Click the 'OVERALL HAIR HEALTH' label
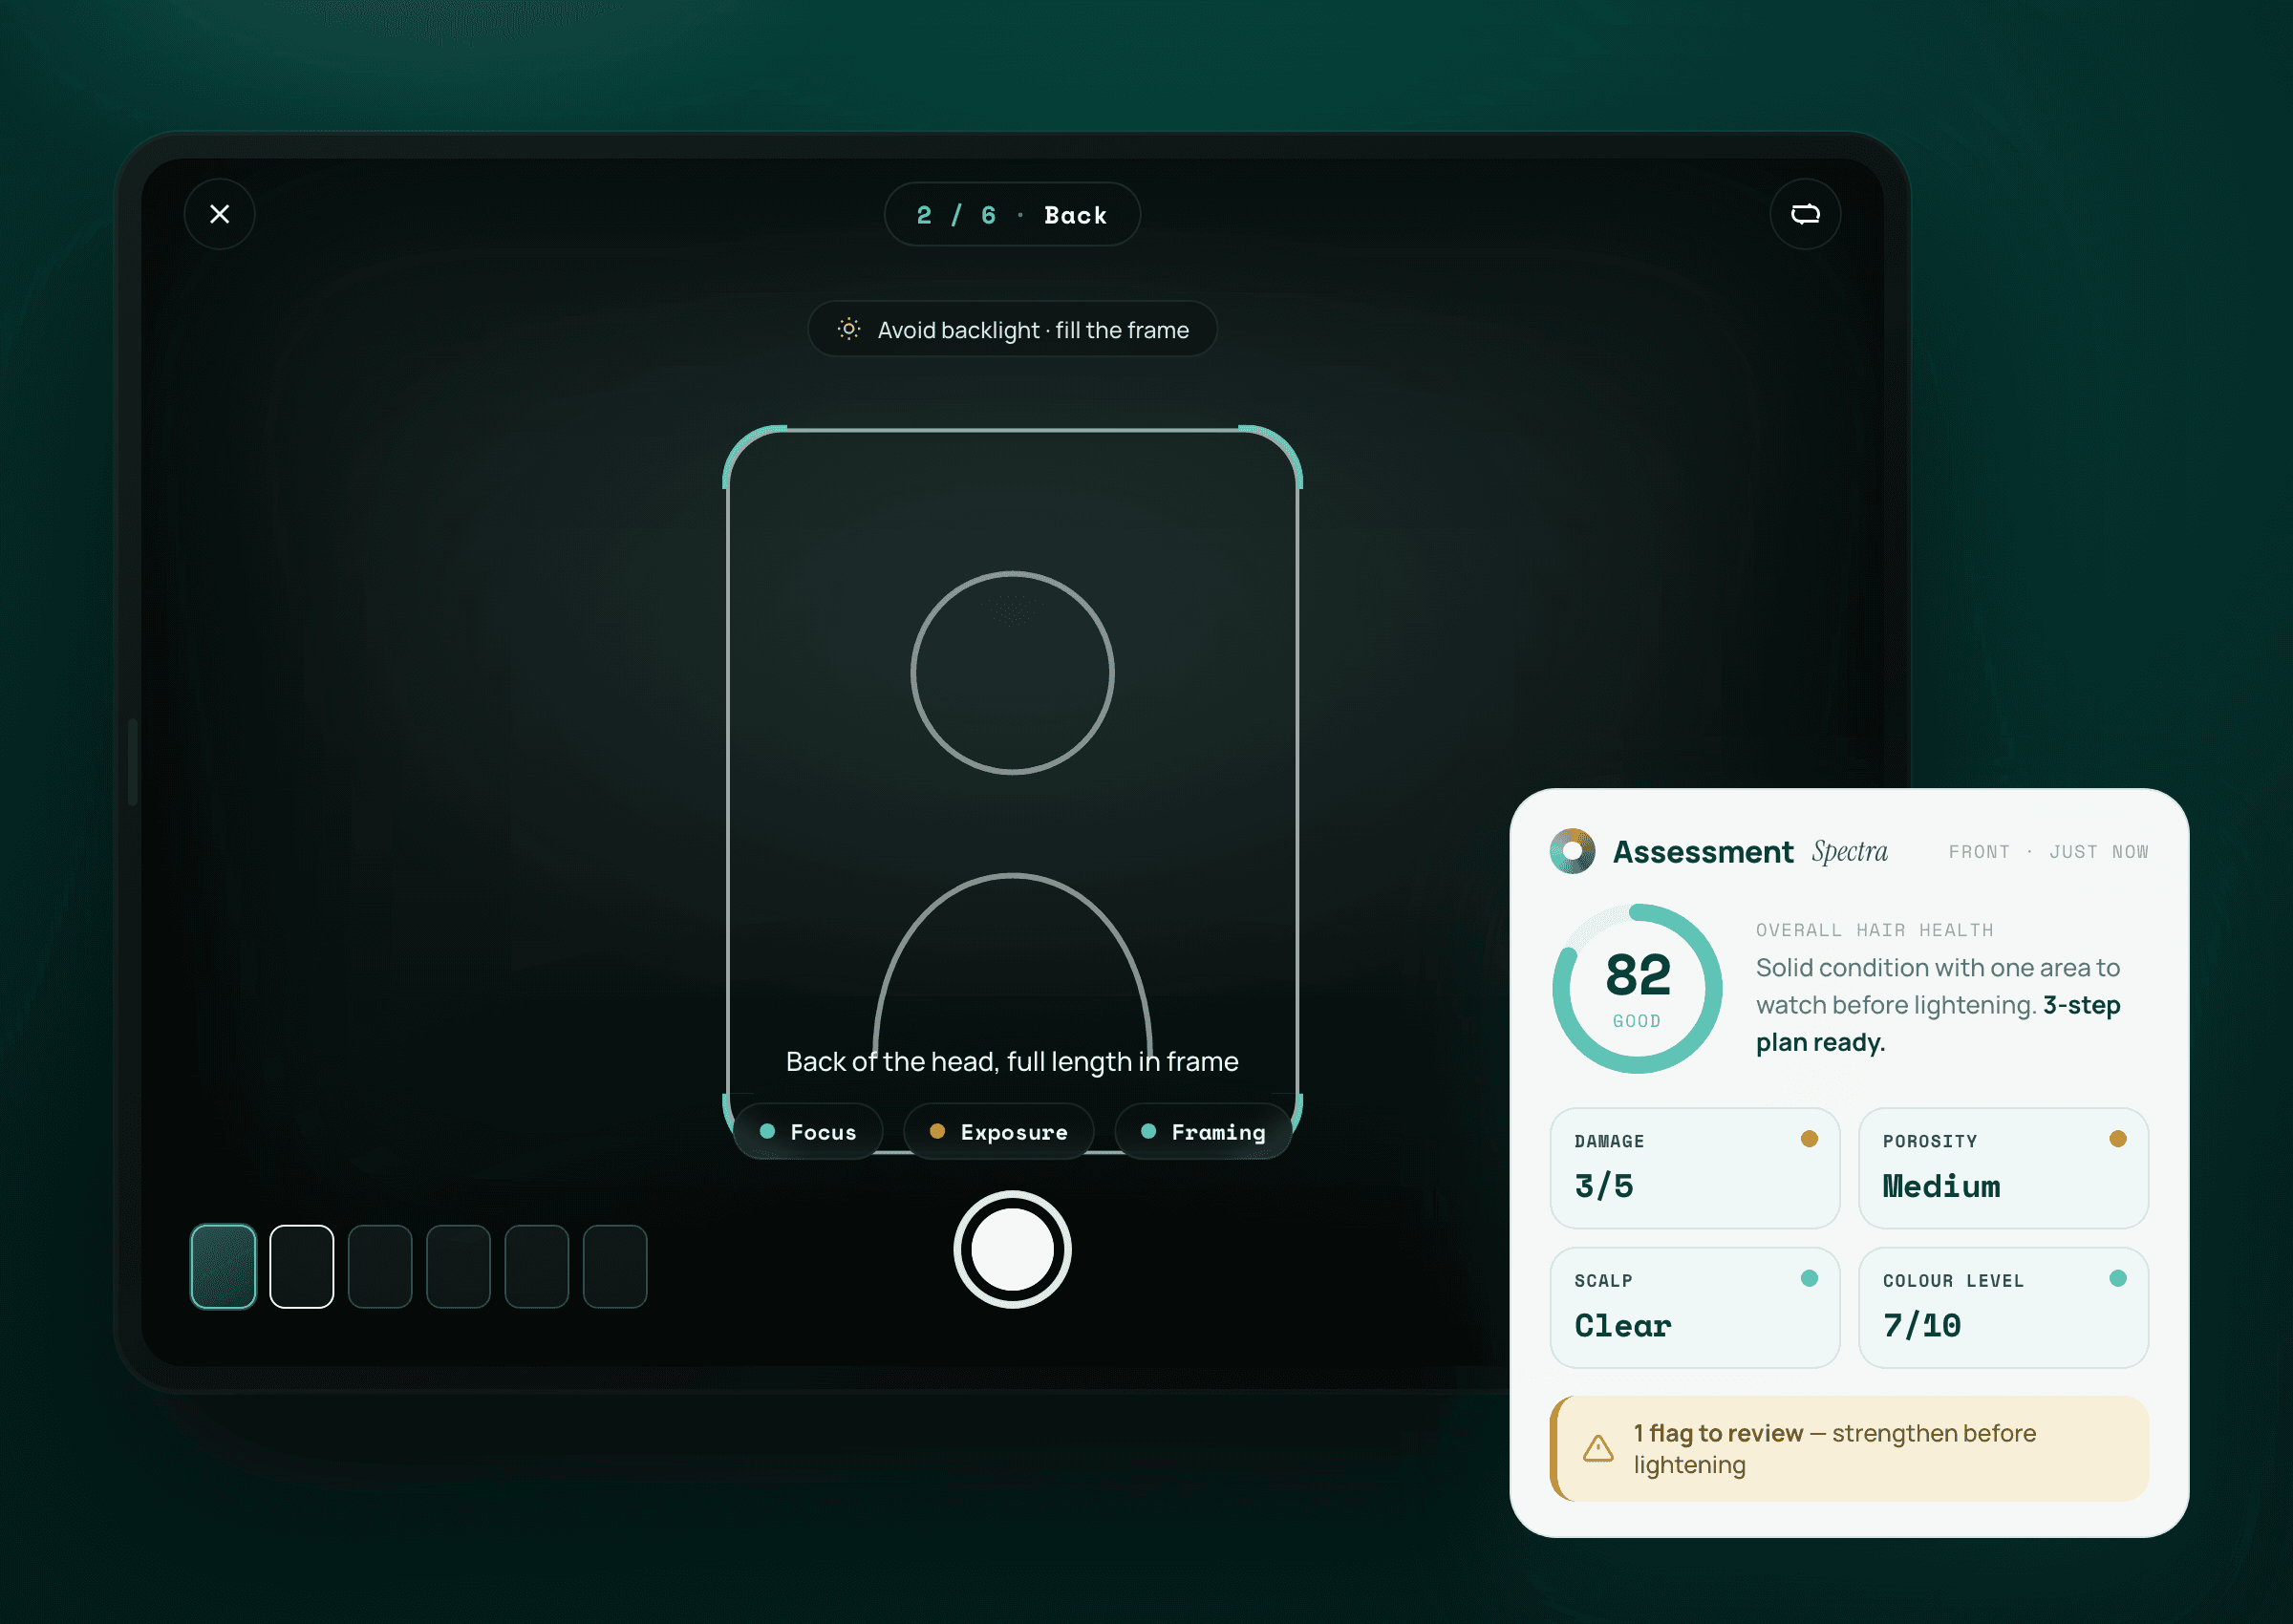This screenshot has width=2293, height=1624. (1874, 930)
